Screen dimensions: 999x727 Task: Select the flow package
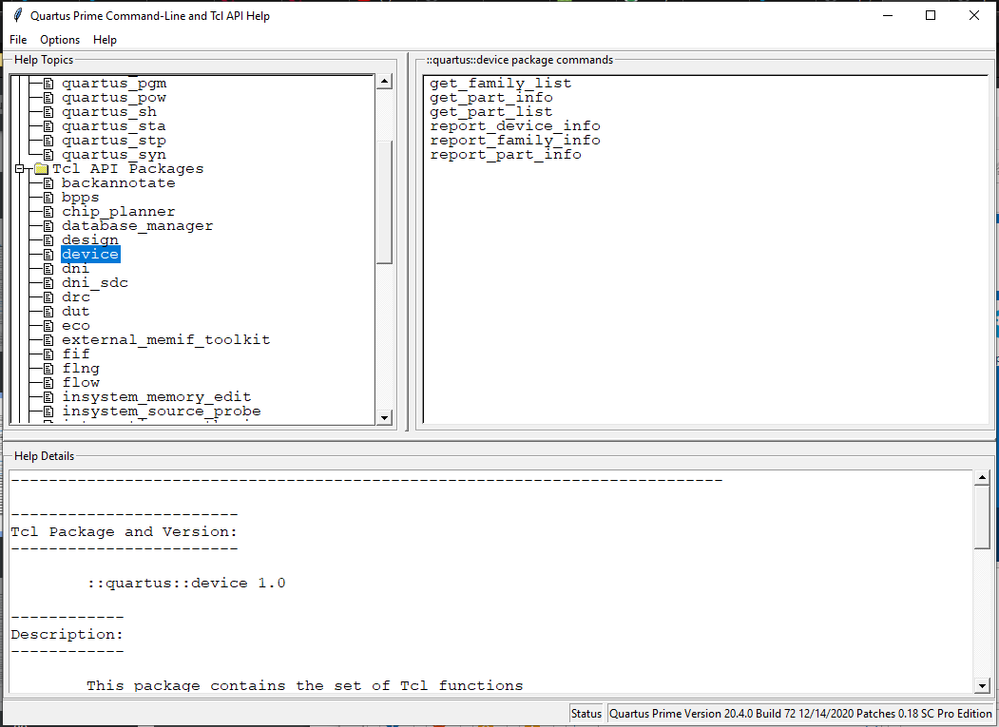[81, 382]
